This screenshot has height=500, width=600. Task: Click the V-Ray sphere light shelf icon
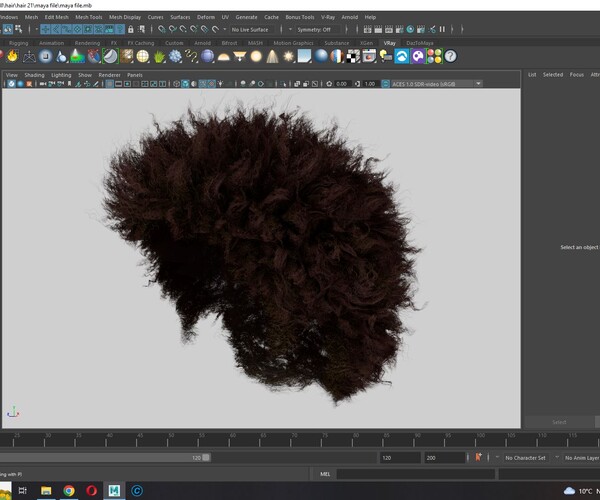pos(256,56)
